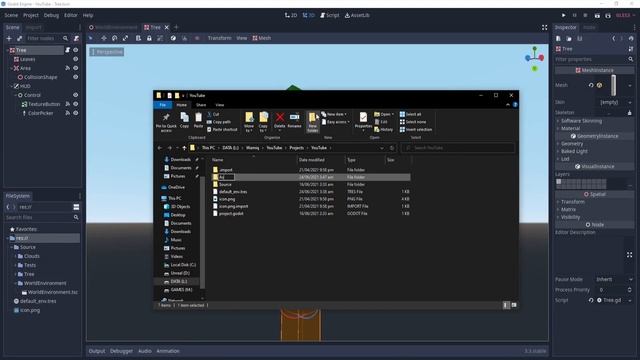Click the viewport distraction-free expand icon
The height and width of the screenshot is (360, 640).
coord(544,27)
